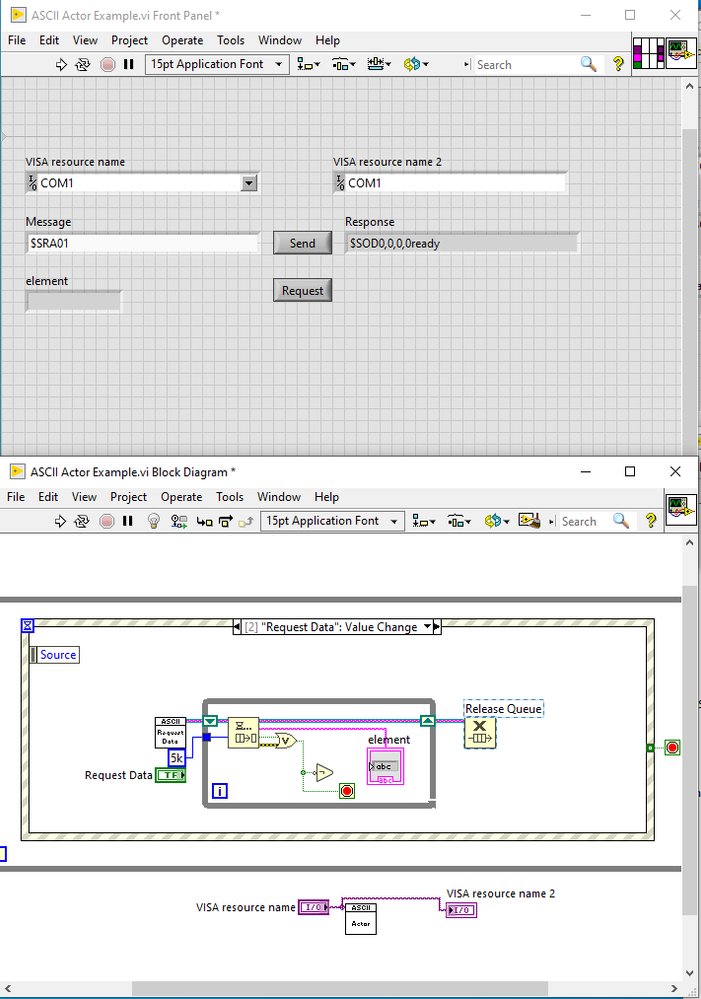
Task: Click the event timeout hourglass terminal
Action: coord(27,626)
